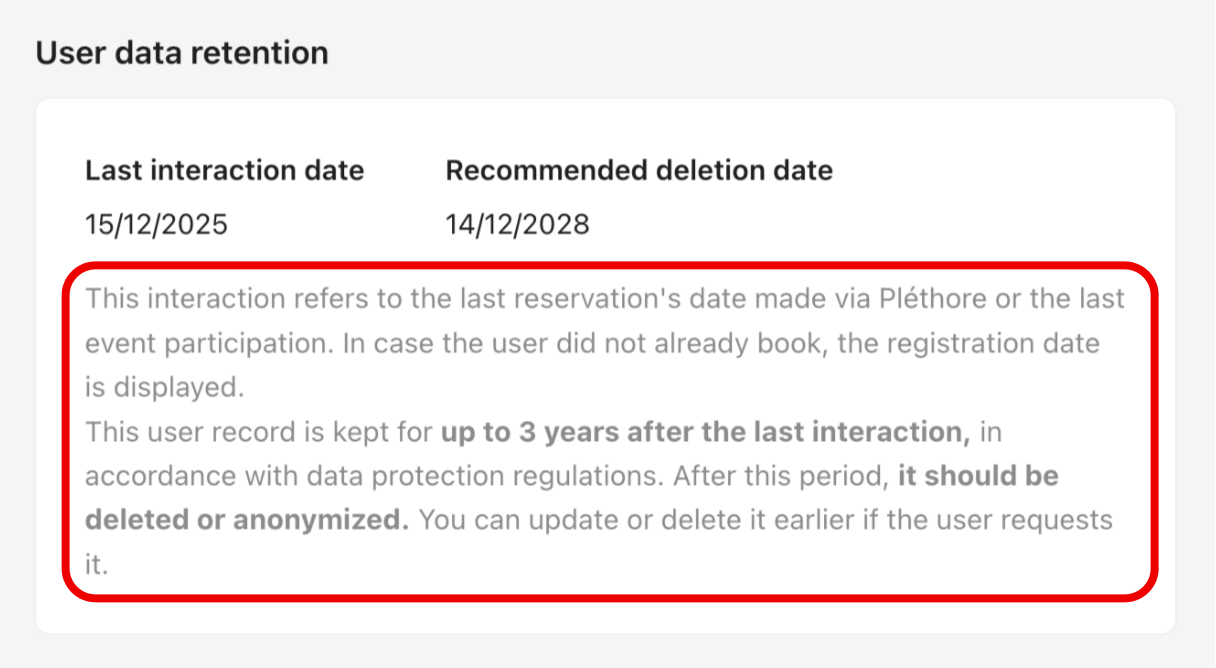Select the 15/12/2025 date value

[x=156, y=224]
